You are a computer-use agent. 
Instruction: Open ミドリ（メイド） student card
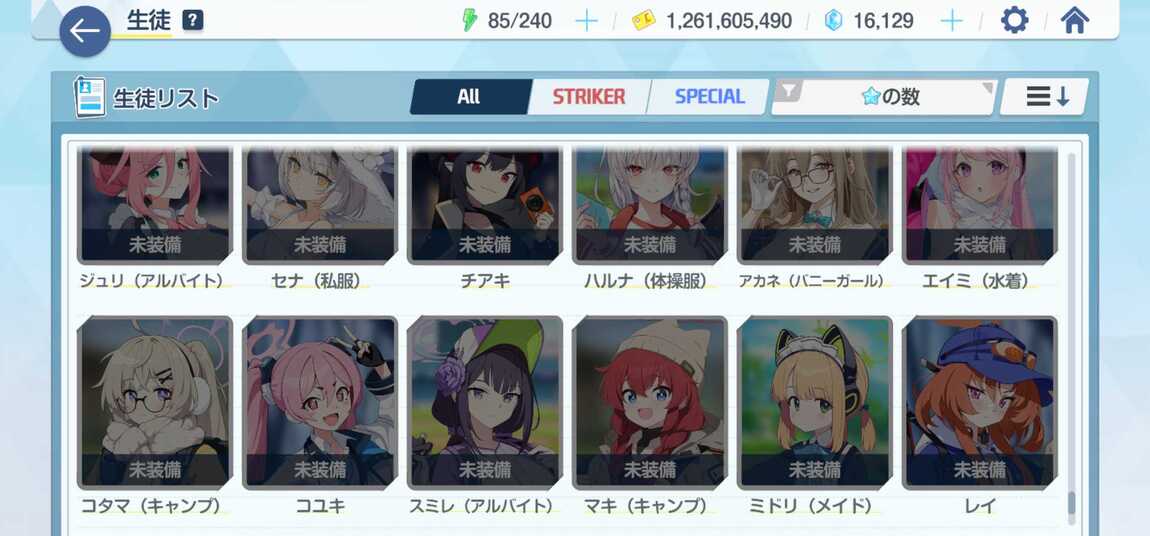pos(815,403)
